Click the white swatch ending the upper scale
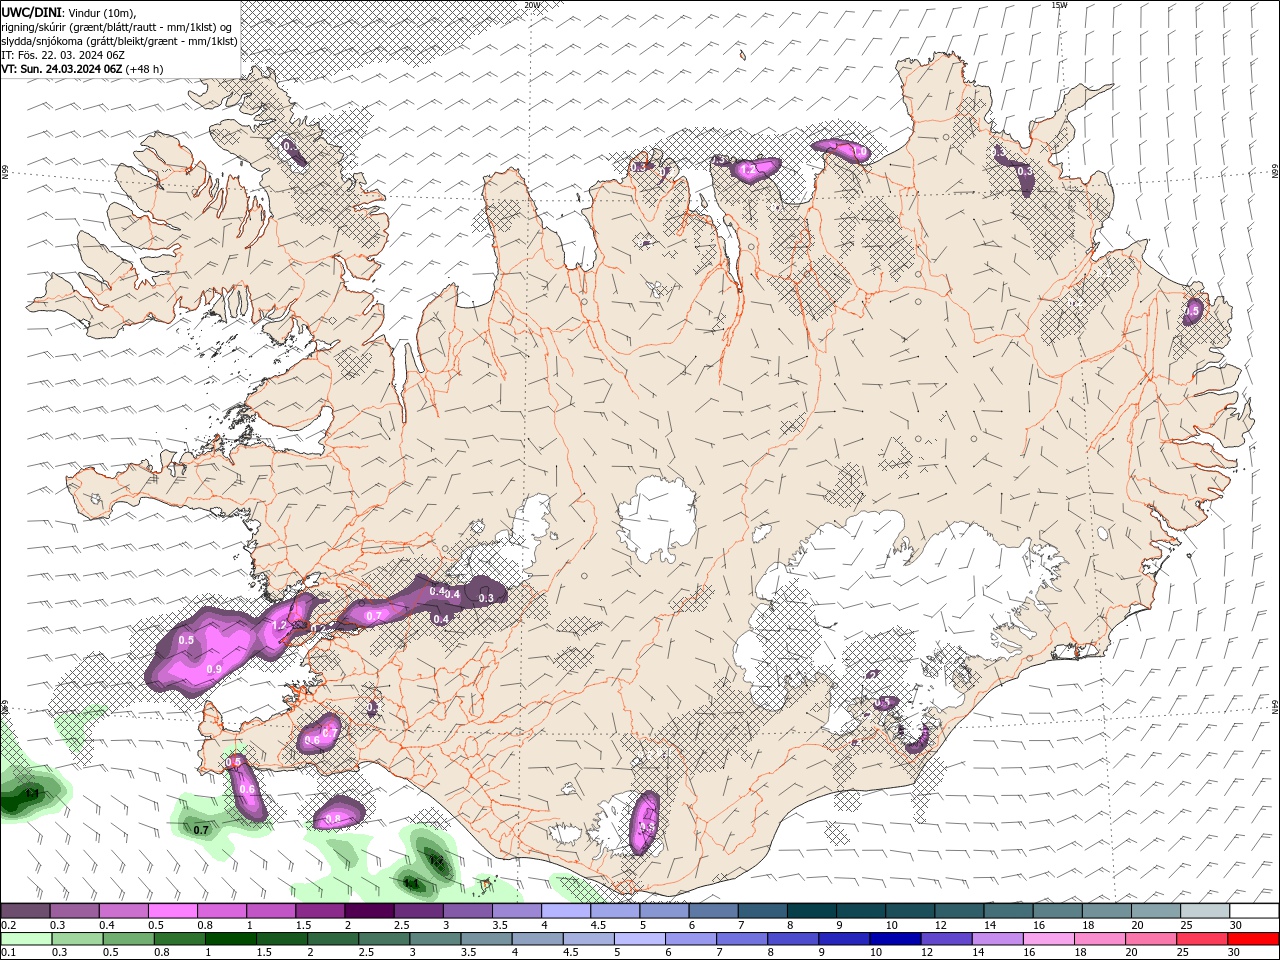 [x=1254, y=911]
